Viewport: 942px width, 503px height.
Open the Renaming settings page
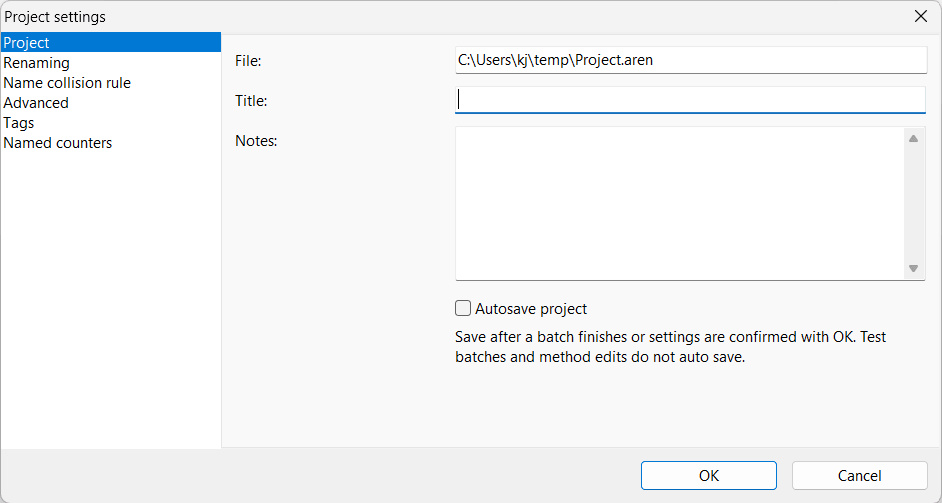coord(111,62)
